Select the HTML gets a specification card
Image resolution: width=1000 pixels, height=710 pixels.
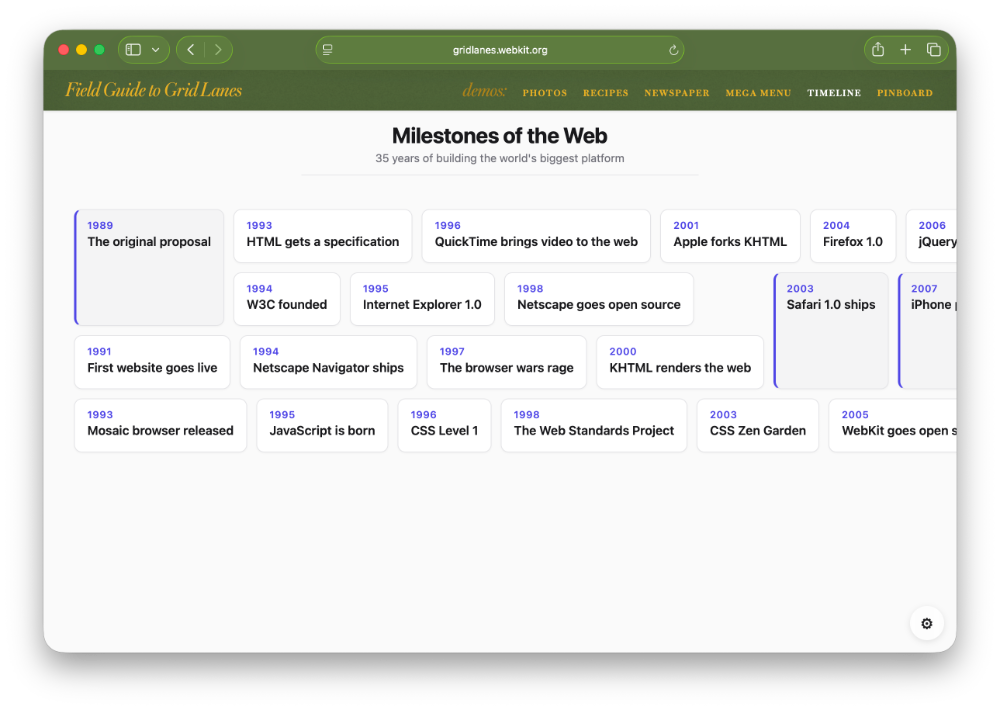pos(323,236)
